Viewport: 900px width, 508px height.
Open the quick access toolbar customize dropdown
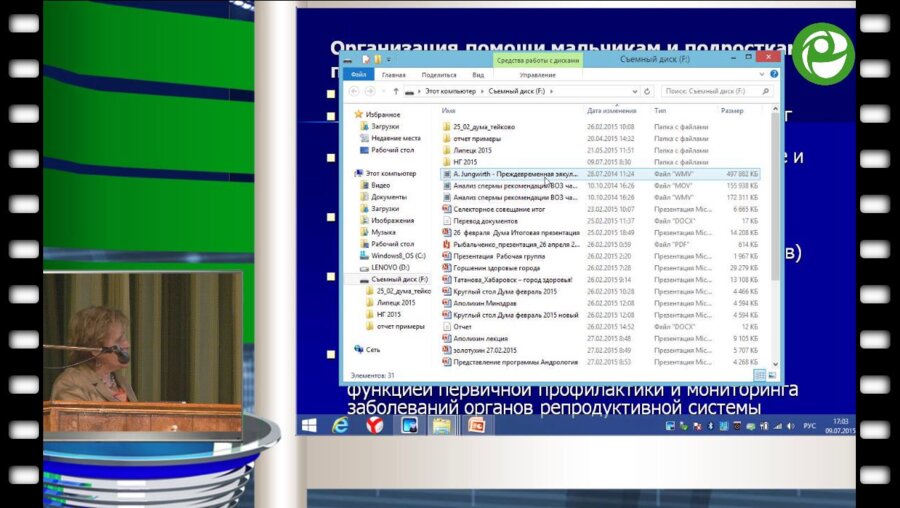(x=389, y=59)
